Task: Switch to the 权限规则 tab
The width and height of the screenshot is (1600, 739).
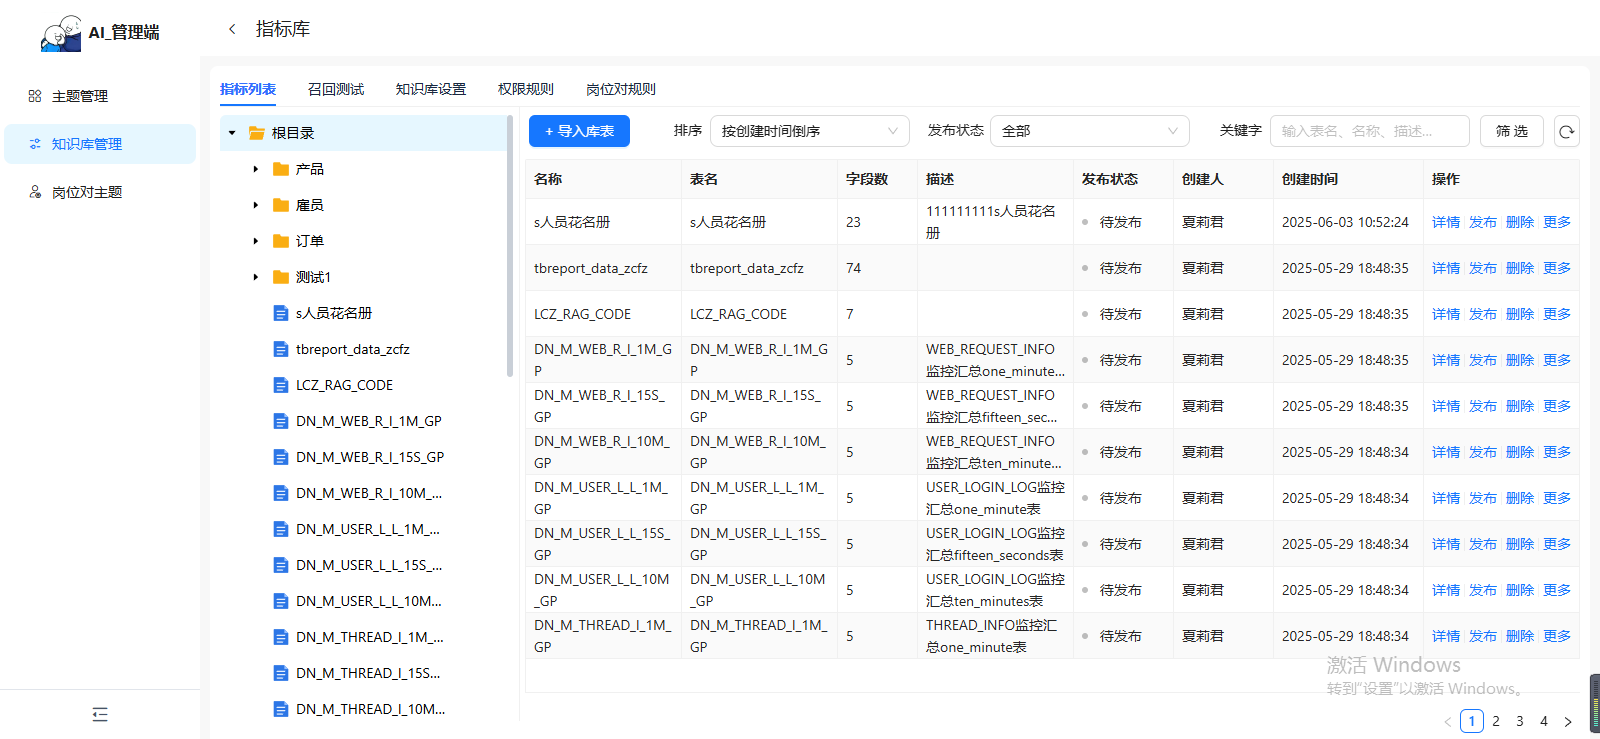Action: [526, 89]
